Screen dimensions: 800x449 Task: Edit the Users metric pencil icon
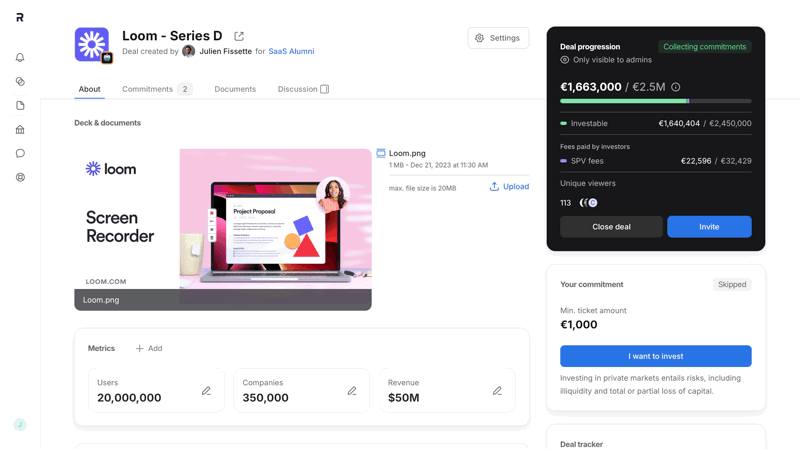206,391
